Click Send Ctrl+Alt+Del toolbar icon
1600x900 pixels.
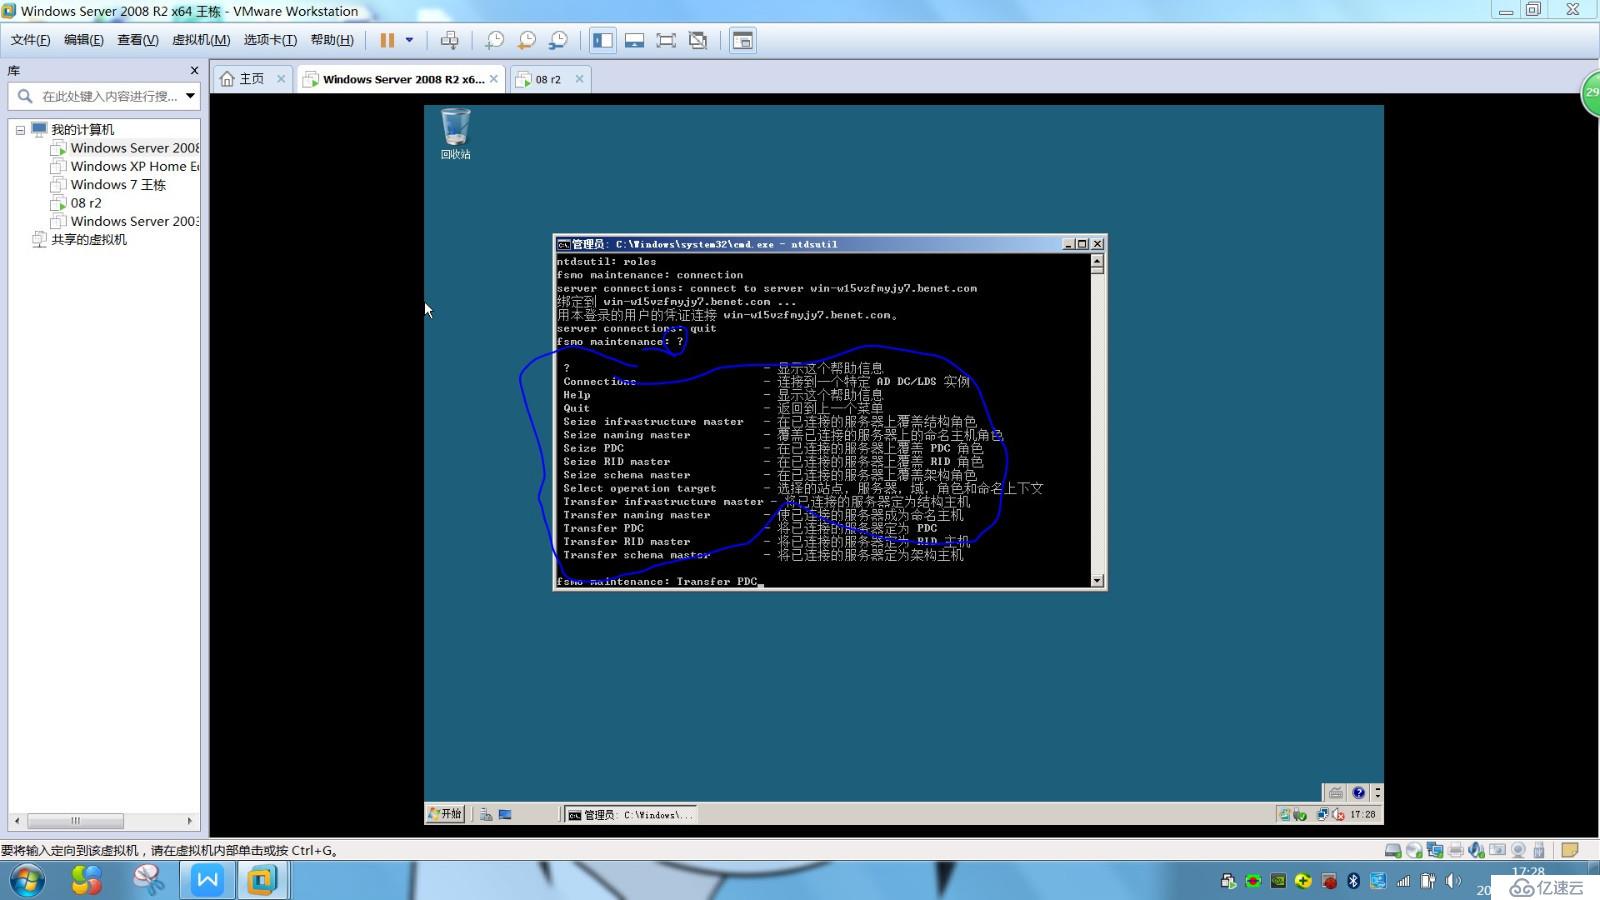(x=449, y=40)
